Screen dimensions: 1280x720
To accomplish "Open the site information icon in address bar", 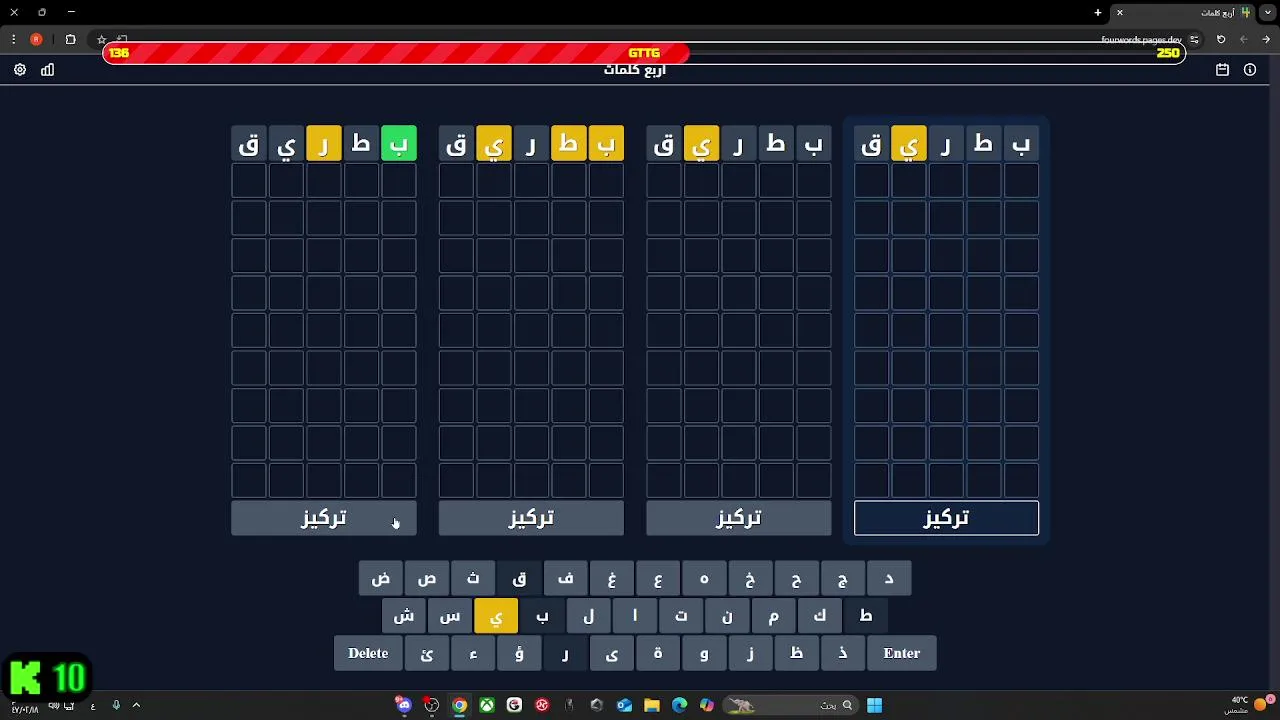I will tap(1194, 40).
